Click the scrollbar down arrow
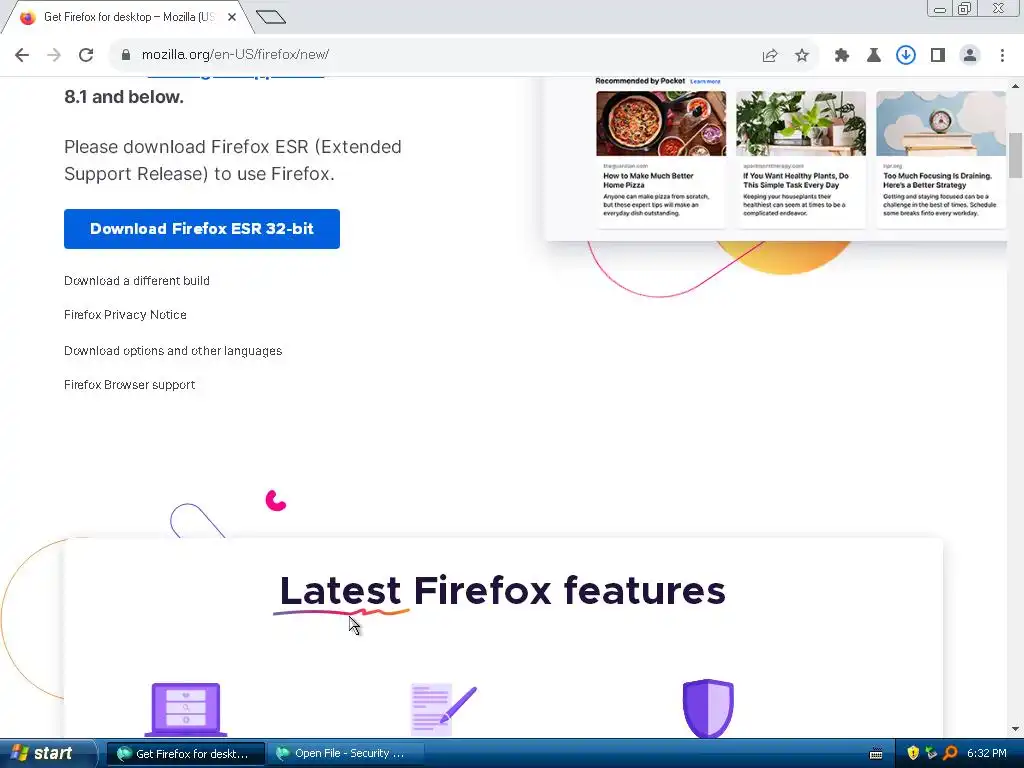The image size is (1024, 768). [1015, 729]
